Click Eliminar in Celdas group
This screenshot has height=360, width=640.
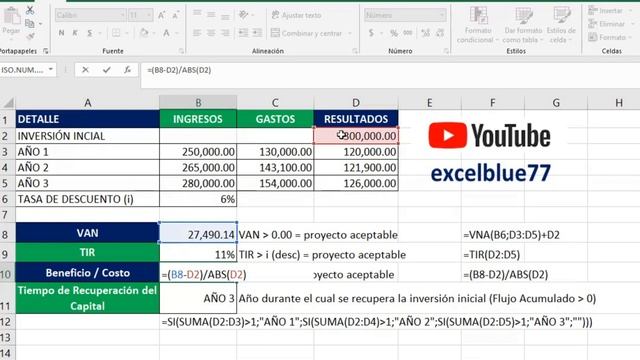[607, 24]
